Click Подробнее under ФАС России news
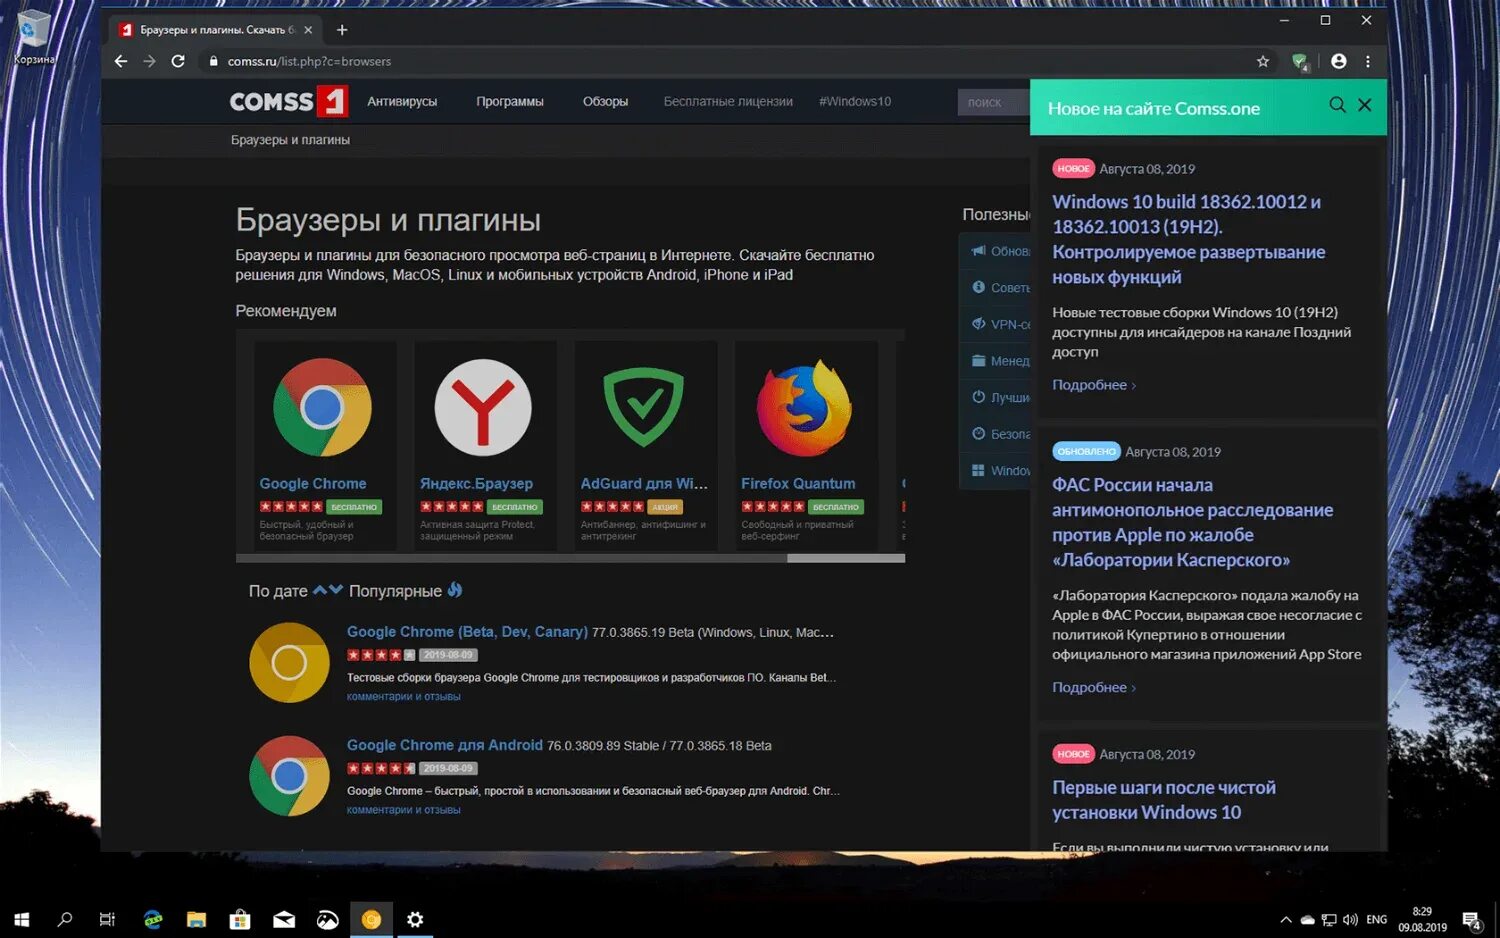This screenshot has height=938, width=1500. (1094, 687)
